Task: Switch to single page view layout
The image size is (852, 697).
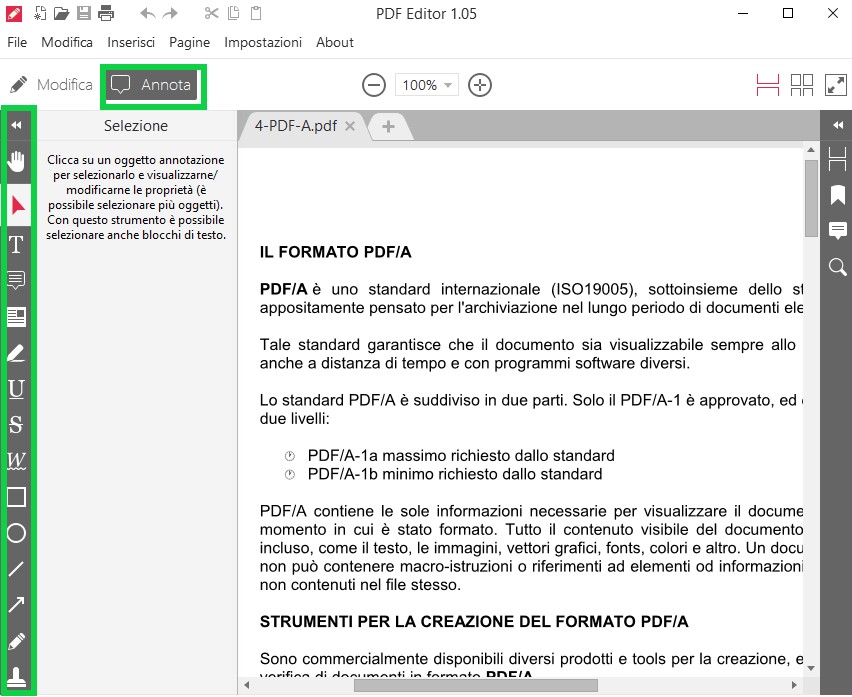Action: (x=768, y=85)
